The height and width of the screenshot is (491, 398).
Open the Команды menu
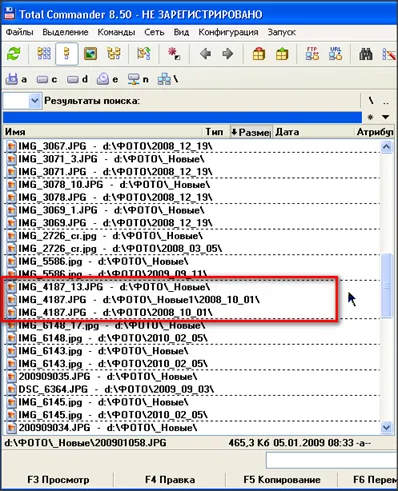point(116,32)
